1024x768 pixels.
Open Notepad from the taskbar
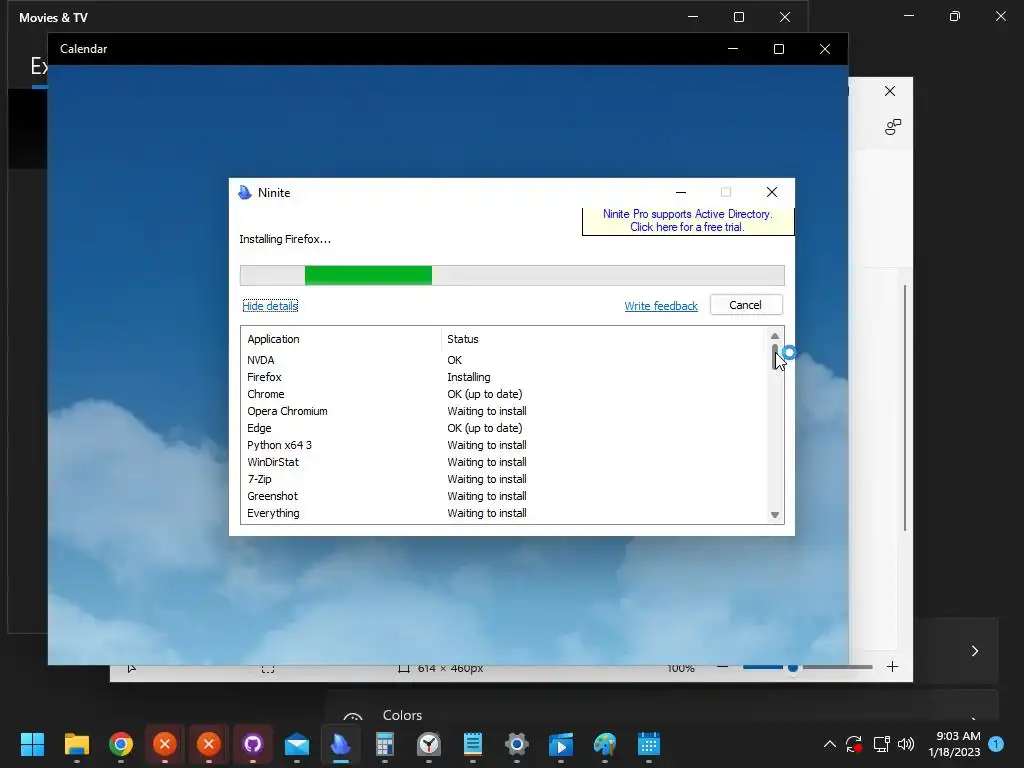click(x=473, y=744)
